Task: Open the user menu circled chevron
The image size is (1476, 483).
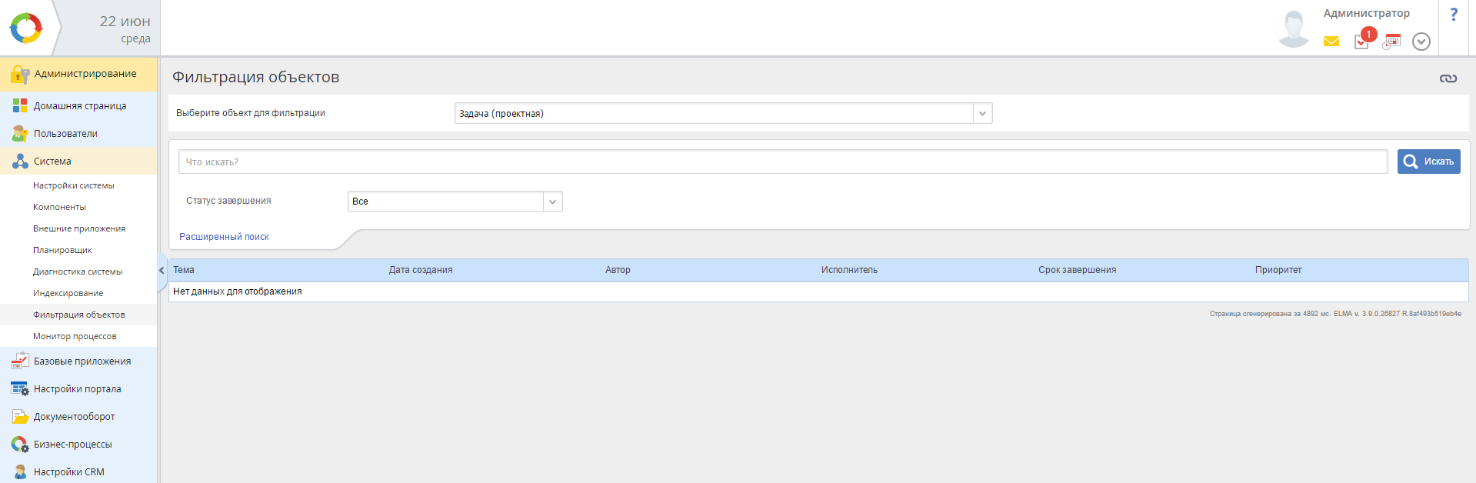Action: [x=1421, y=41]
